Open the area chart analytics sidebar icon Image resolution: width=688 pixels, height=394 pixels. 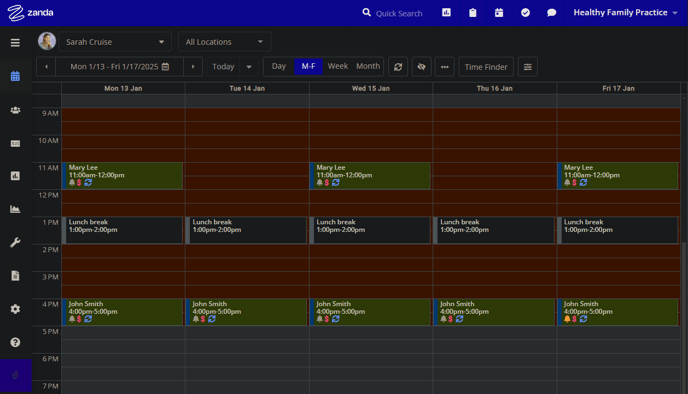15,209
